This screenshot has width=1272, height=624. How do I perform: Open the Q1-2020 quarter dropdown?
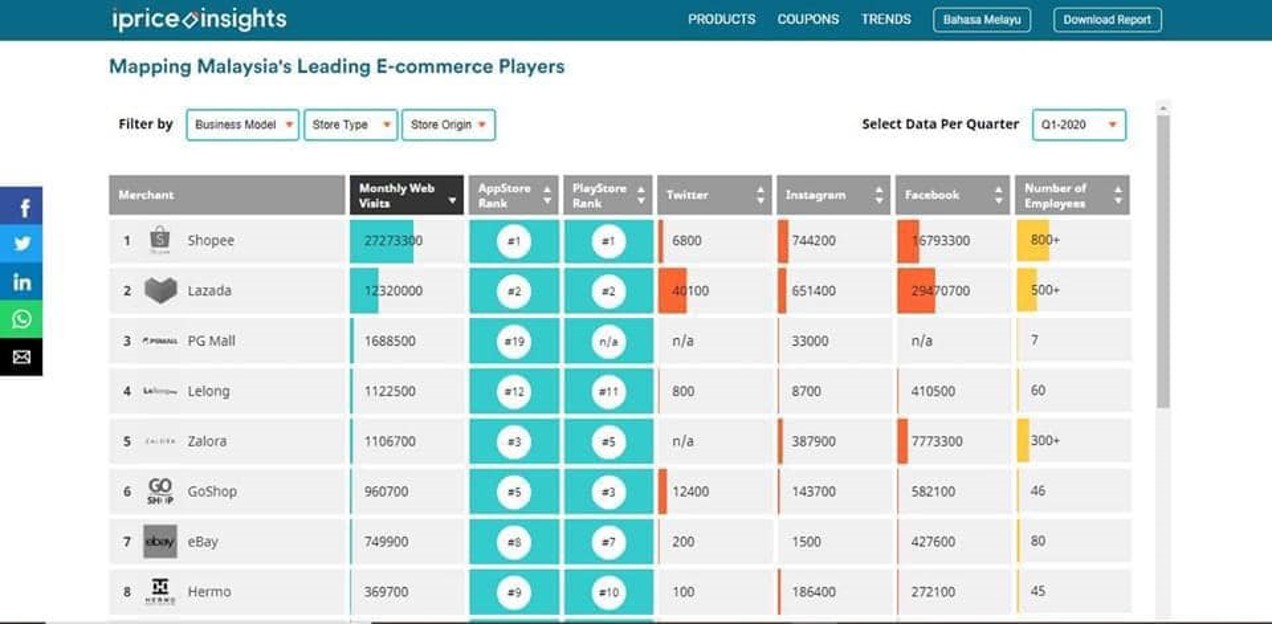tap(1079, 125)
